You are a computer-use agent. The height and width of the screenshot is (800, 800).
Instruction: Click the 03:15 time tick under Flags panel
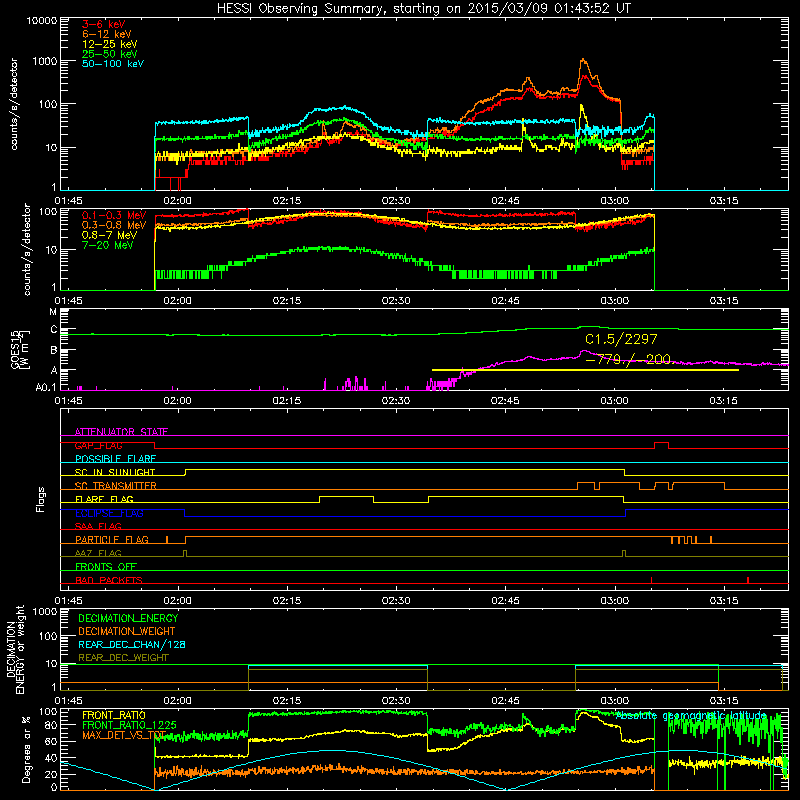coord(724,601)
